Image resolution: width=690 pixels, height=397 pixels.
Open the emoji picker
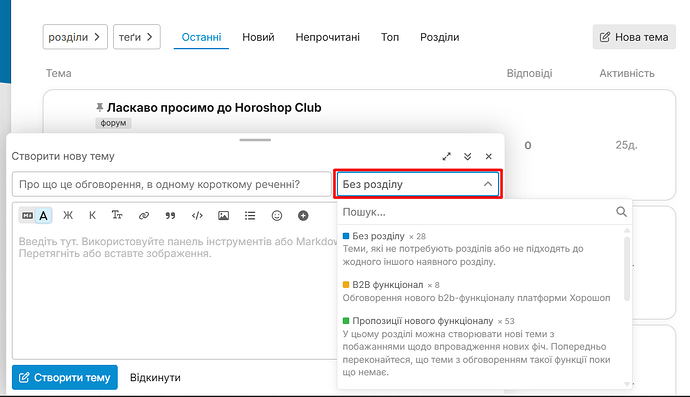point(276,216)
